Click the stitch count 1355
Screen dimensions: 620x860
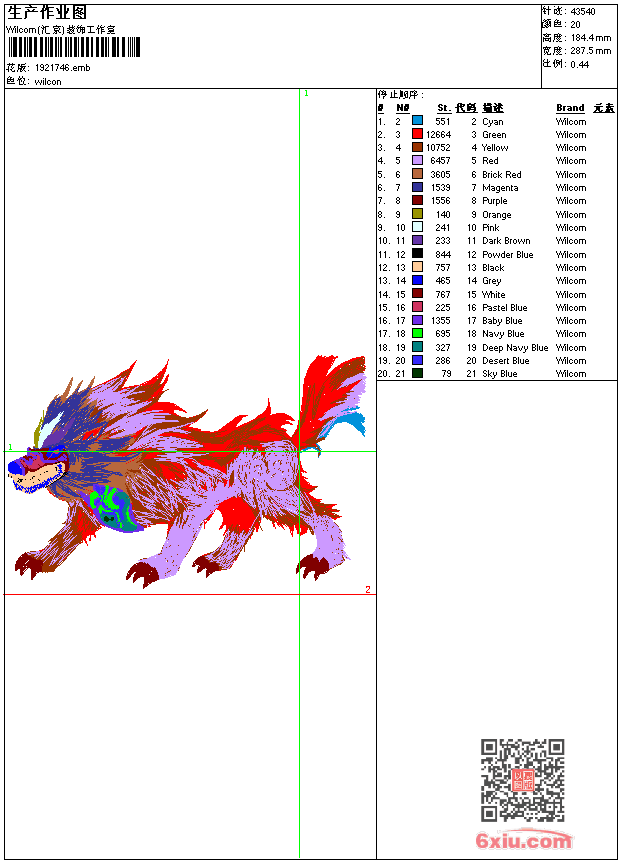441,320
